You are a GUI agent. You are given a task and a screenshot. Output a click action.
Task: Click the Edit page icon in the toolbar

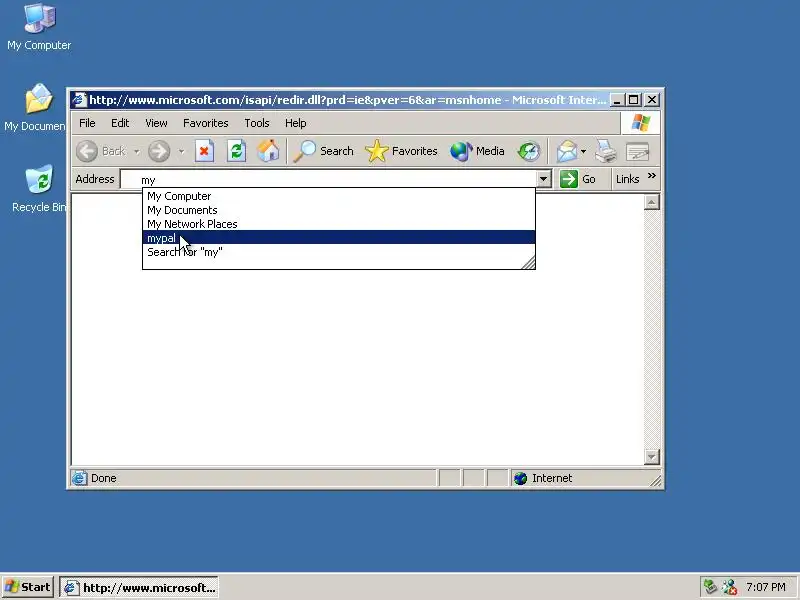coord(637,152)
